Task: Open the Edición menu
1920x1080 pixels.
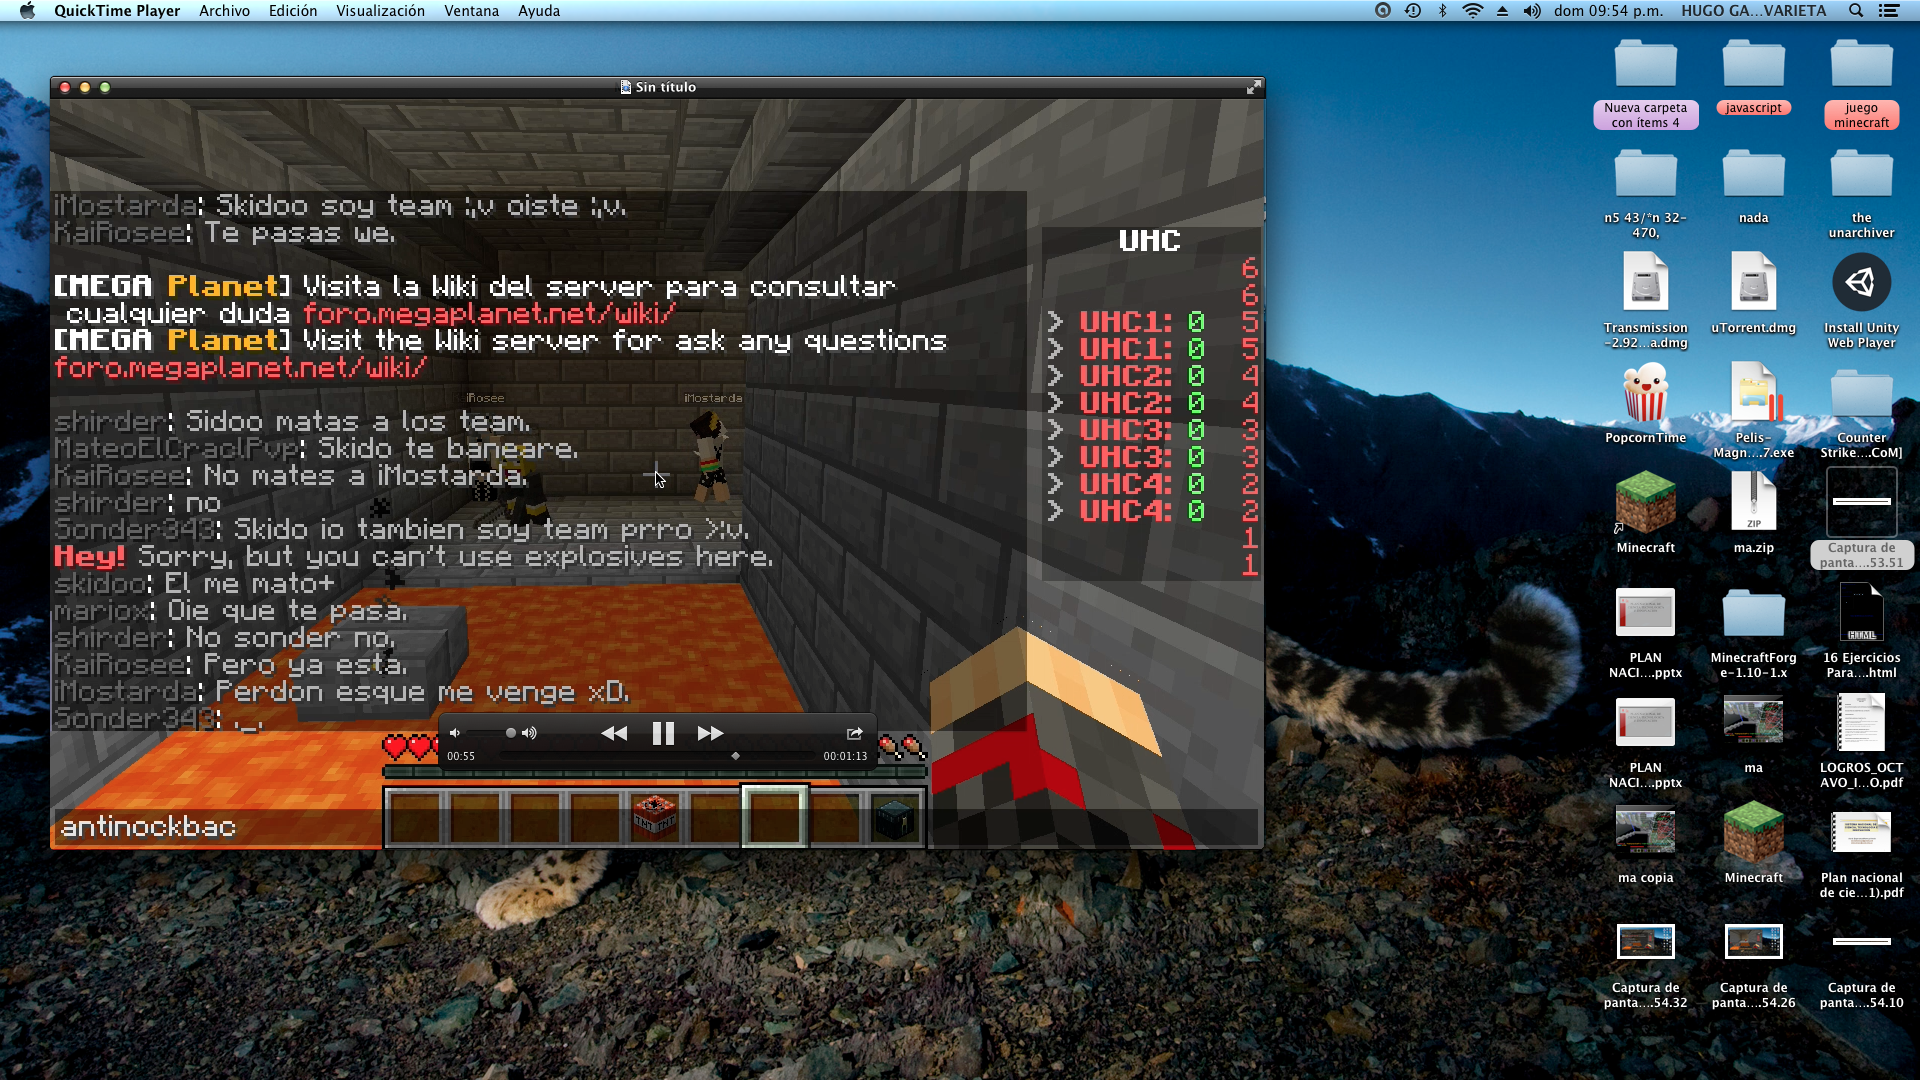Action: click(293, 11)
